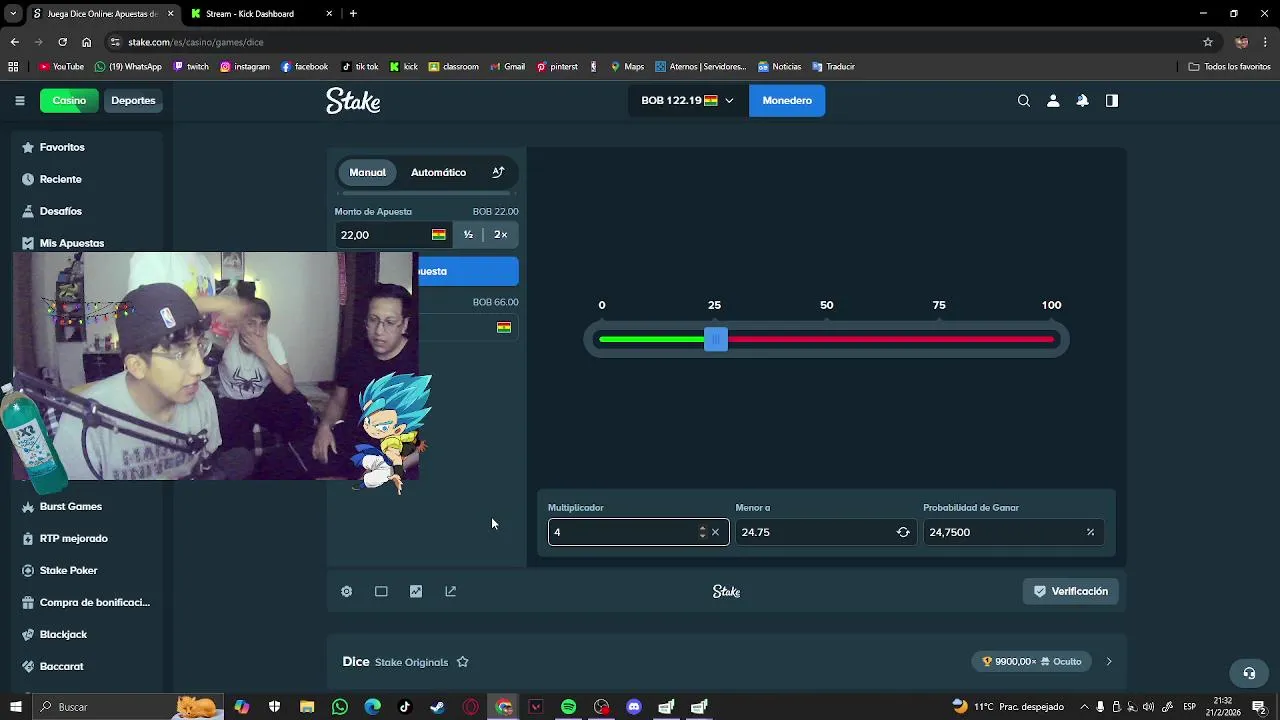Open the advanced strategy icon next to Automático
The width and height of the screenshot is (1280, 720).
pos(498,172)
